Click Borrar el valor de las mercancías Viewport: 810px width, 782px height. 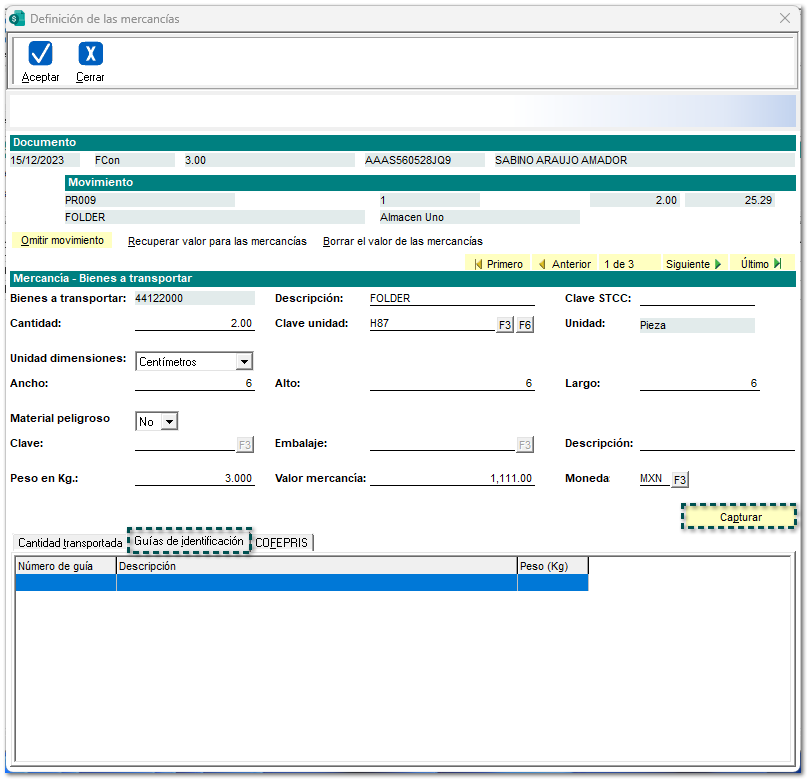tap(402, 241)
